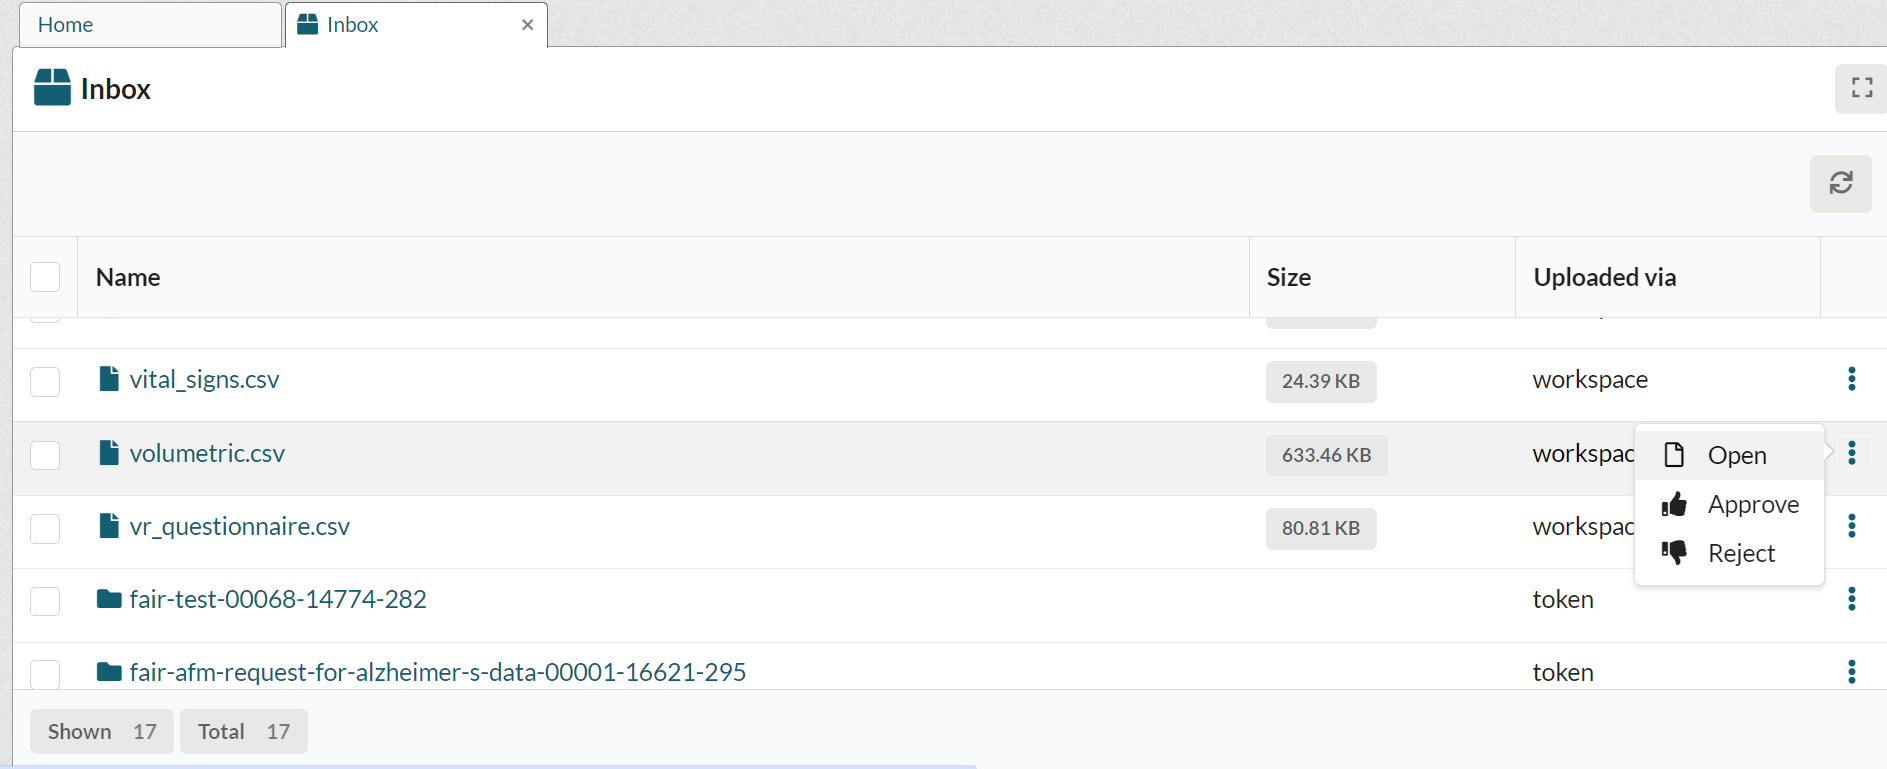Open actions for the fair-afm alzheimer folder

(1852, 672)
